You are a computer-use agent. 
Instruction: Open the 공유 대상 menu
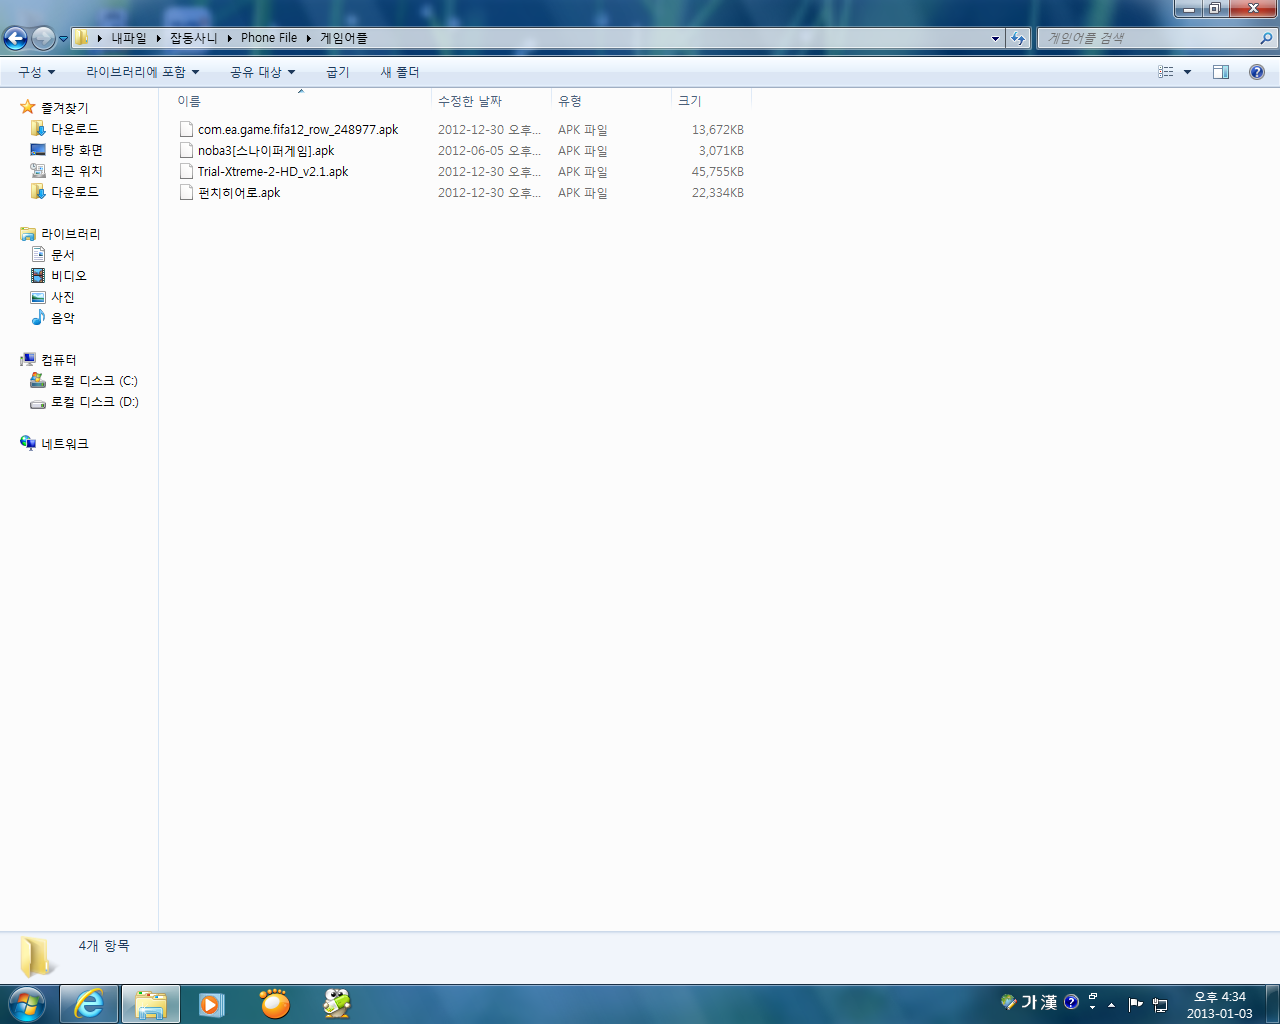tap(262, 72)
